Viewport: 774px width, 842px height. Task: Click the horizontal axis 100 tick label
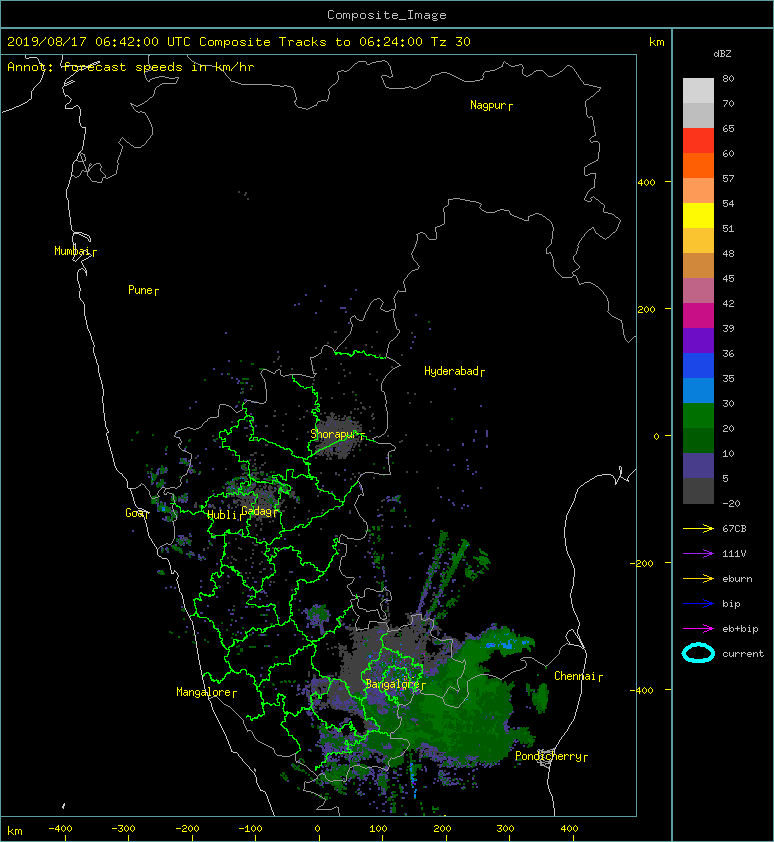[x=378, y=829]
